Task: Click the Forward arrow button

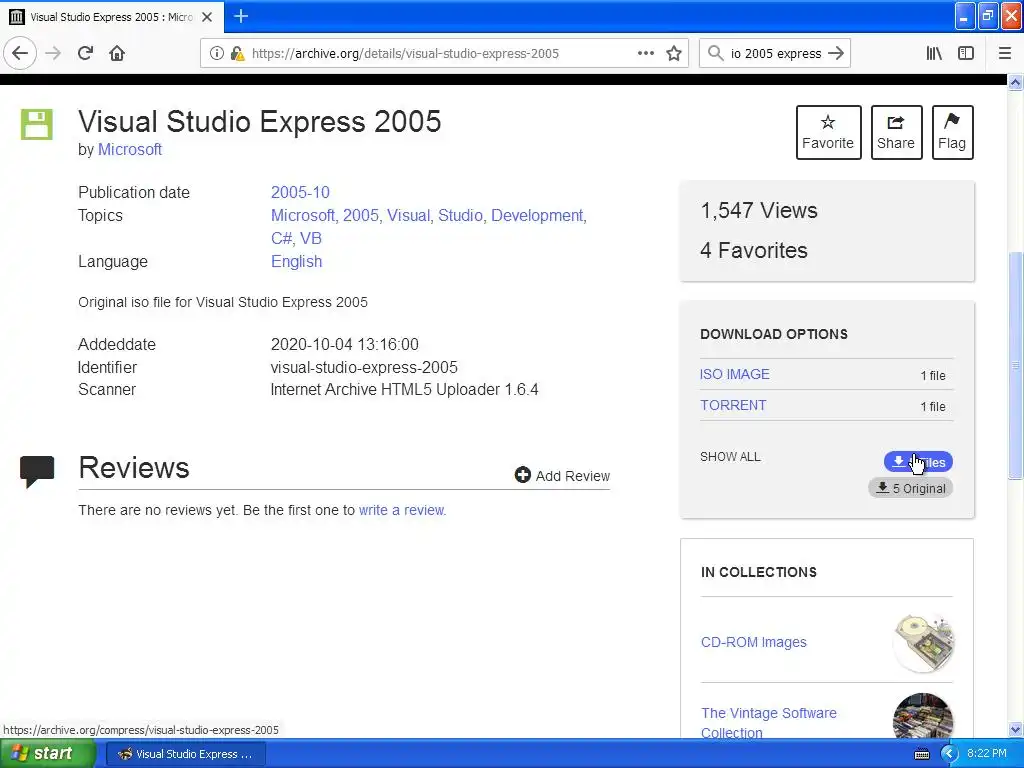Action: [x=53, y=53]
